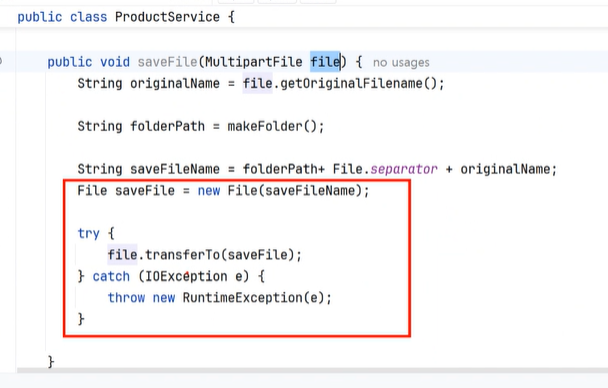This screenshot has height=388, width=608.
Task: Click the ProductService class name
Action: point(167,17)
